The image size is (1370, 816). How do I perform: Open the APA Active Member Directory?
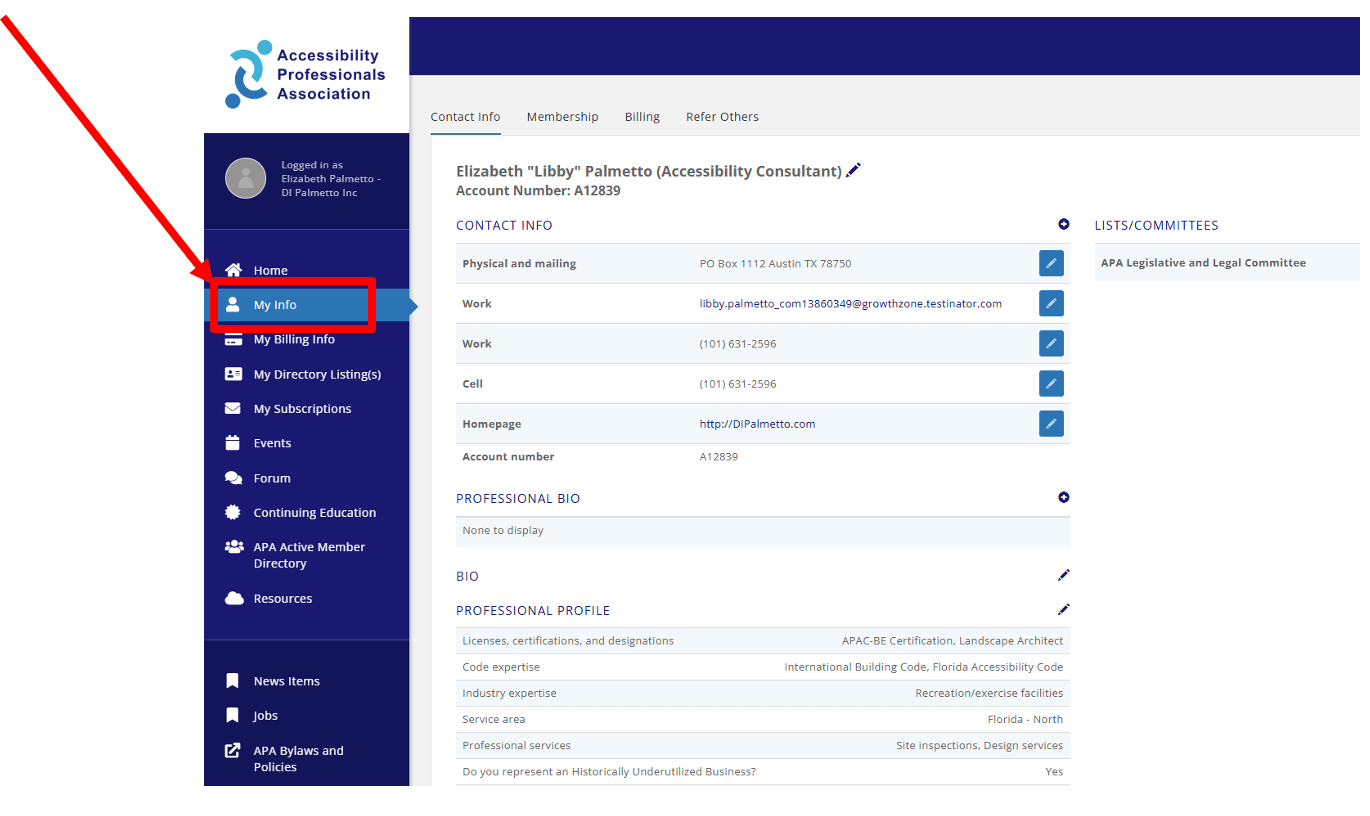310,554
